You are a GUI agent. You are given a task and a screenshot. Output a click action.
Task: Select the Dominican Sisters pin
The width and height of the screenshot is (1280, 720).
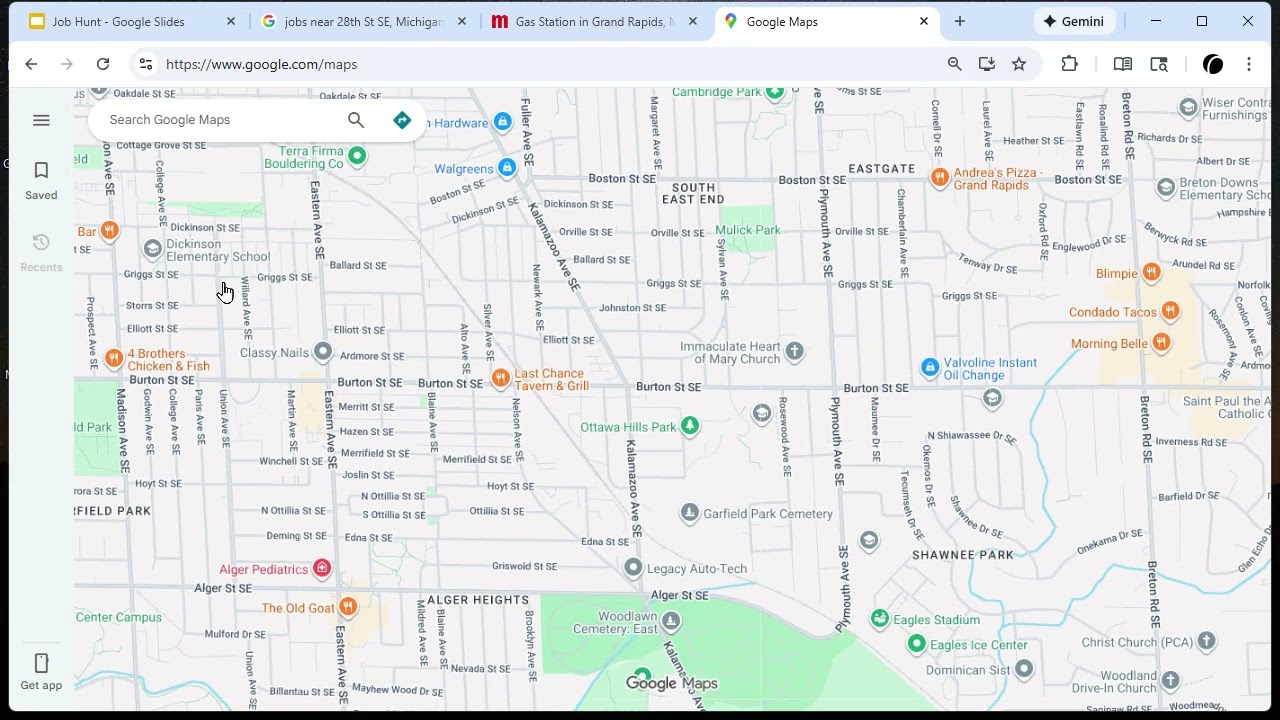pos(1023,669)
